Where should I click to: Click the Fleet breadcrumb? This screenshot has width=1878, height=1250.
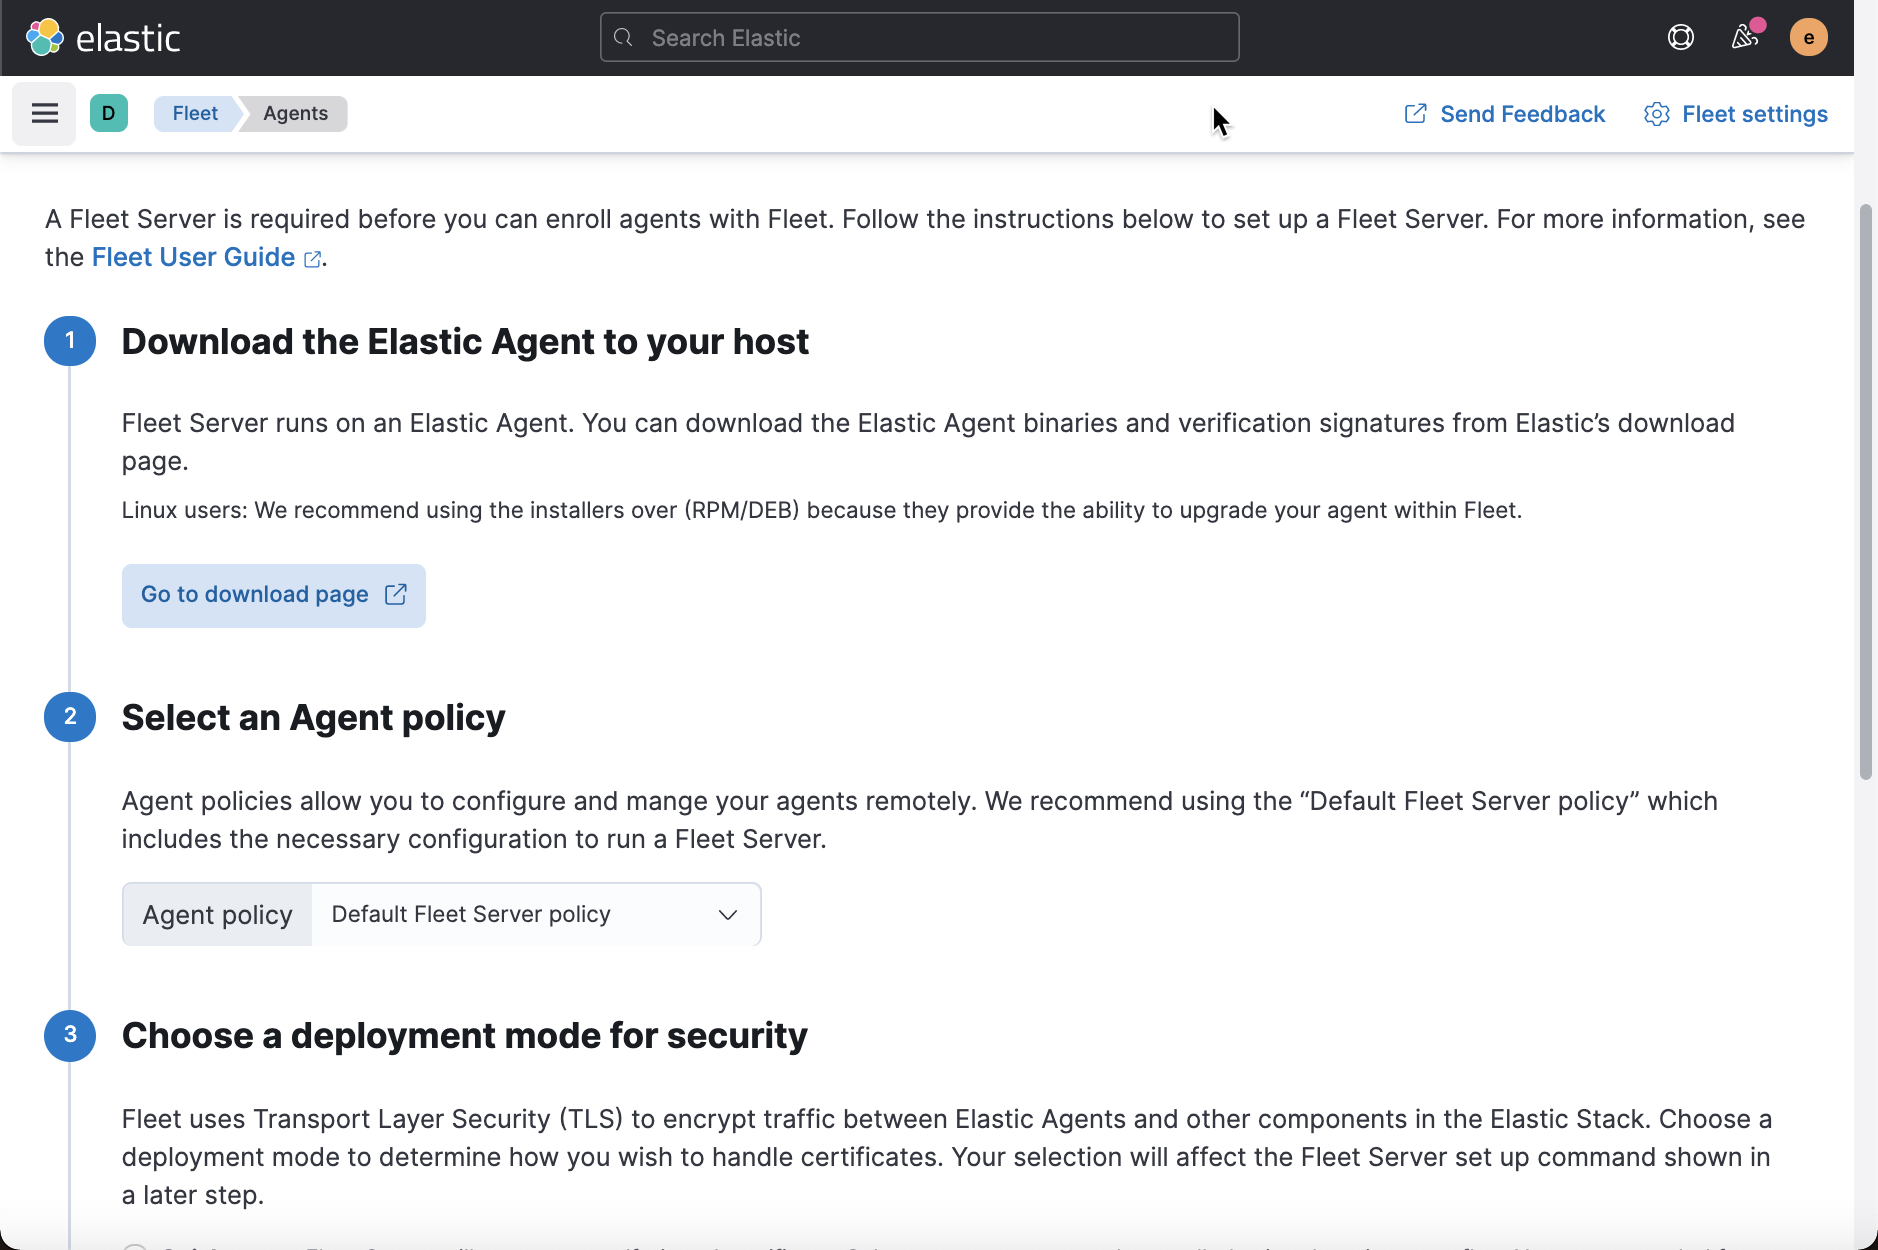195,113
